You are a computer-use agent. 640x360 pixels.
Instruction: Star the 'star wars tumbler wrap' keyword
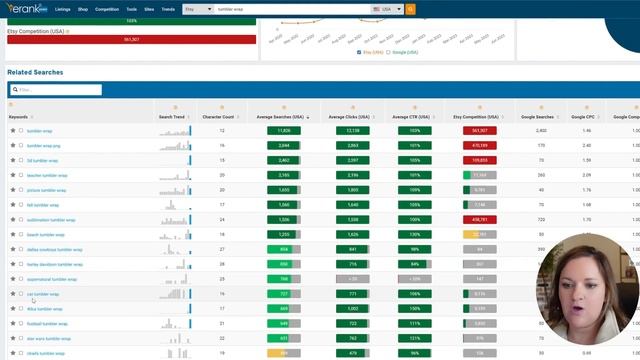click(x=13, y=338)
